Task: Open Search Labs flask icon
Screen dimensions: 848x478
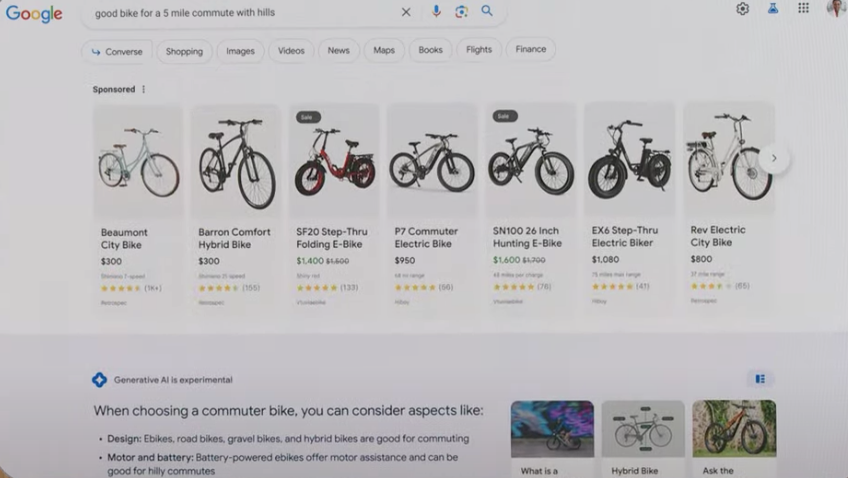Action: [x=773, y=9]
